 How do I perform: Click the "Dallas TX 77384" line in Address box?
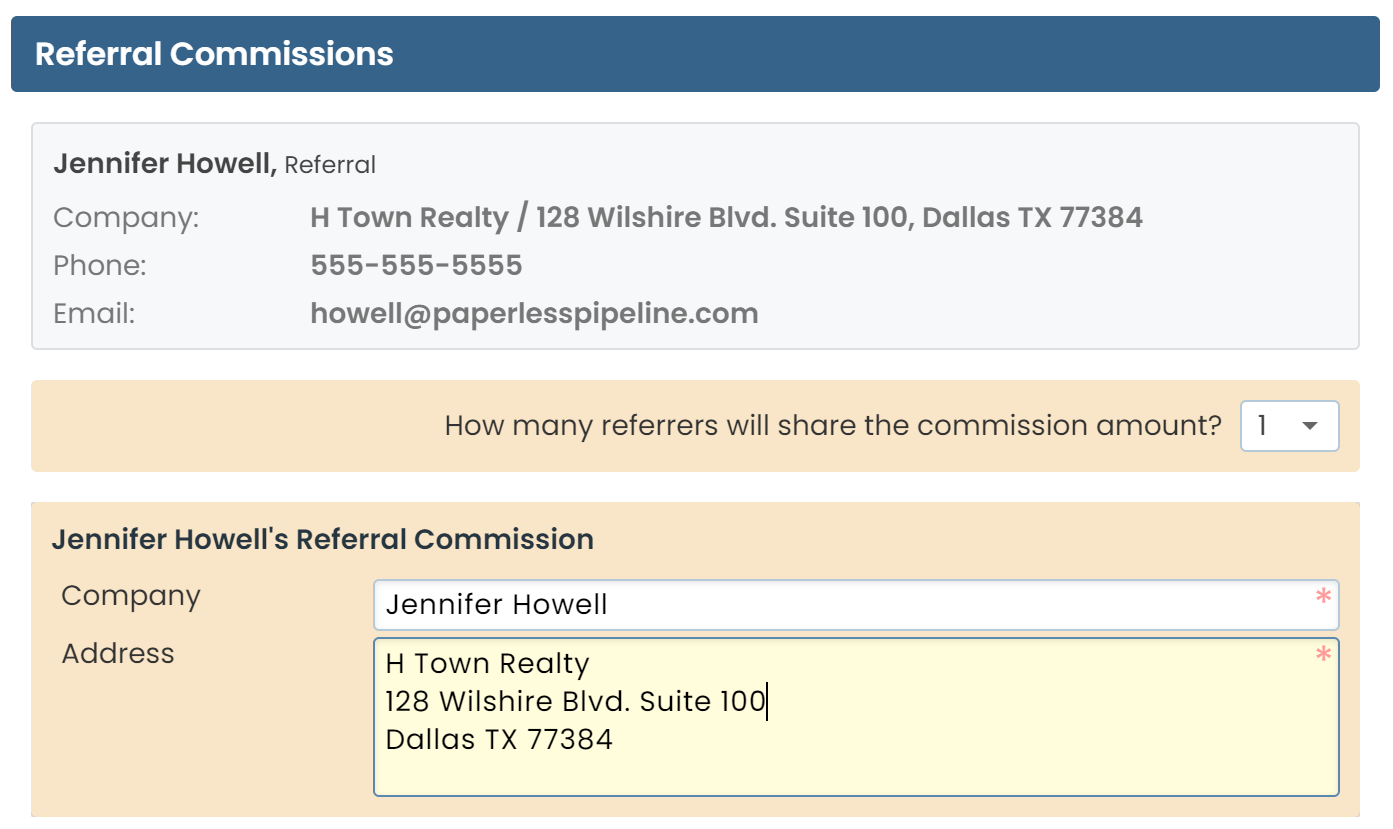pyautogui.click(x=499, y=740)
